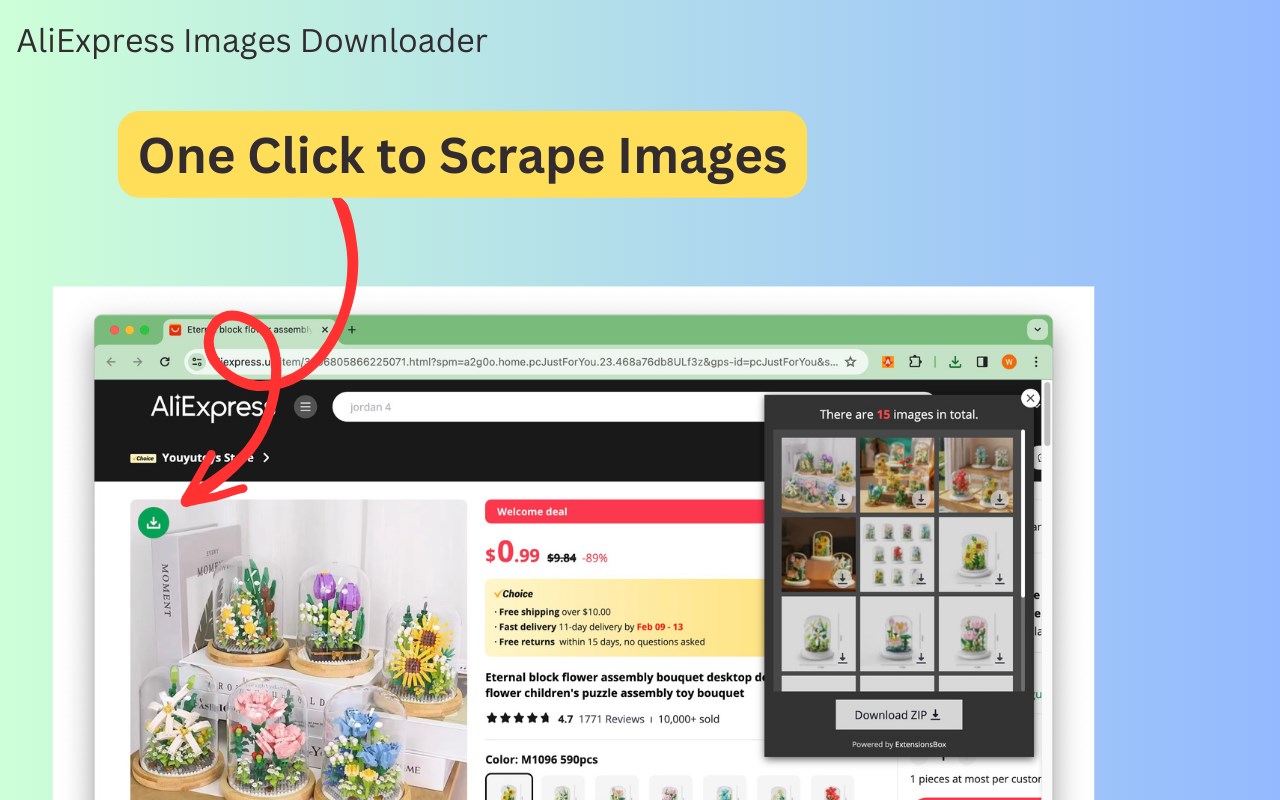Expand the tab search dropdown
Viewport: 1280px width, 800px height.
point(1037,329)
